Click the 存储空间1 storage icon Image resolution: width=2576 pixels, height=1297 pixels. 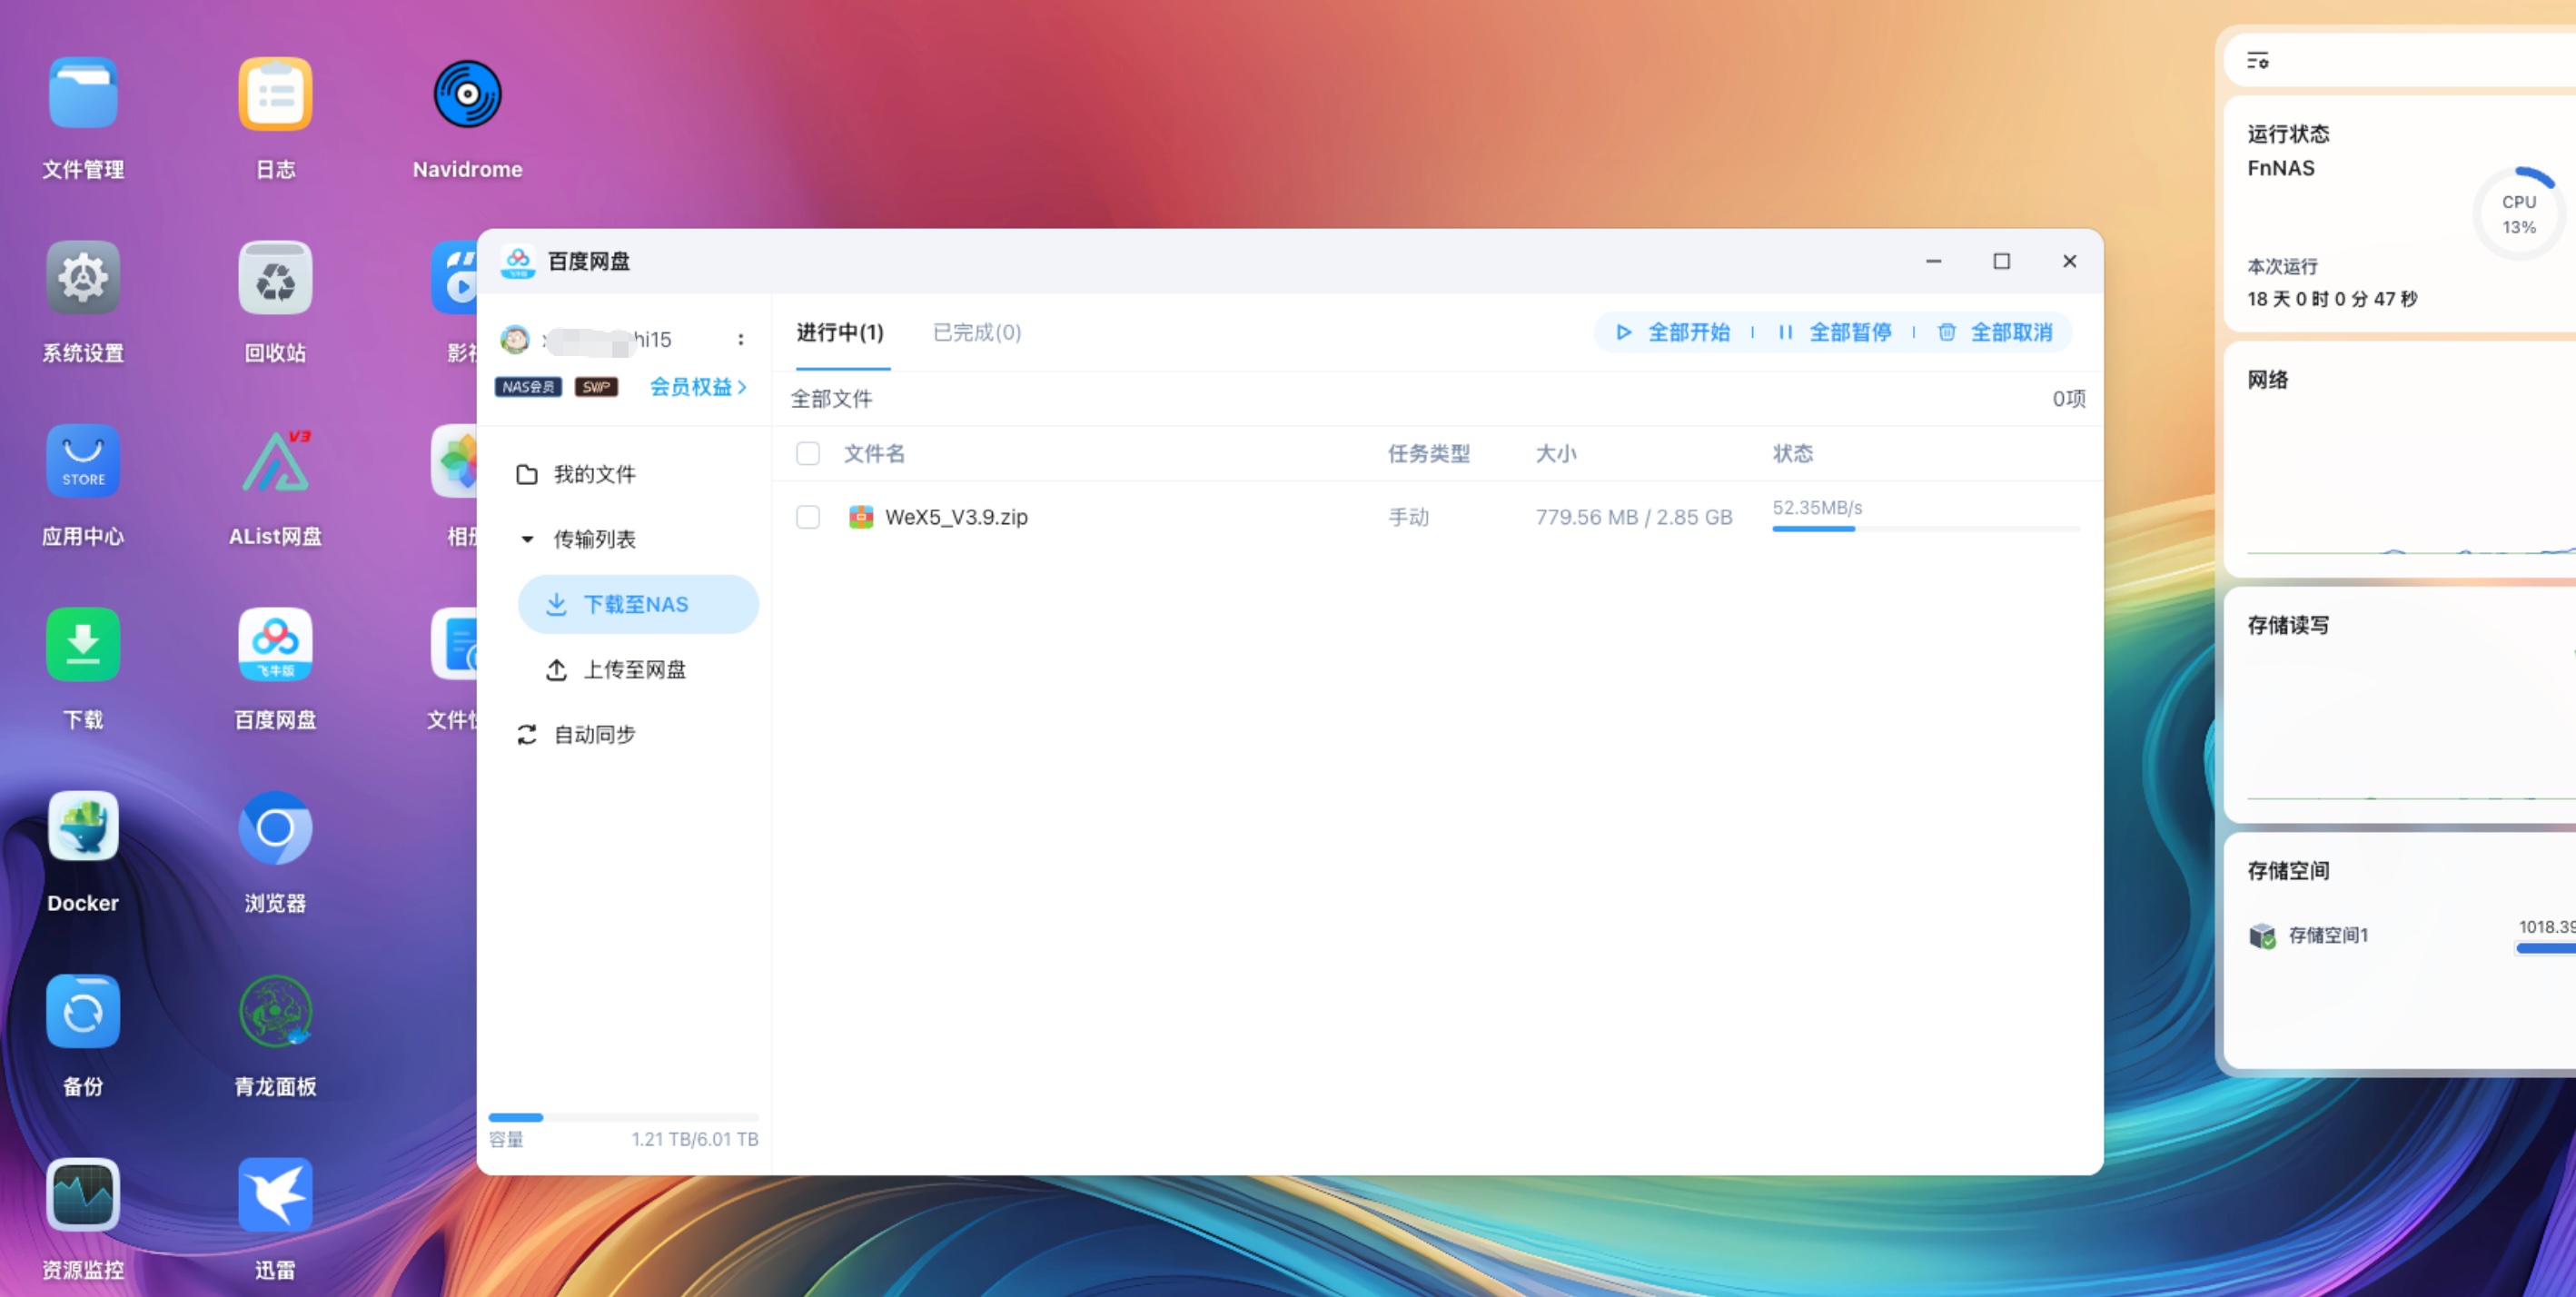click(2262, 936)
